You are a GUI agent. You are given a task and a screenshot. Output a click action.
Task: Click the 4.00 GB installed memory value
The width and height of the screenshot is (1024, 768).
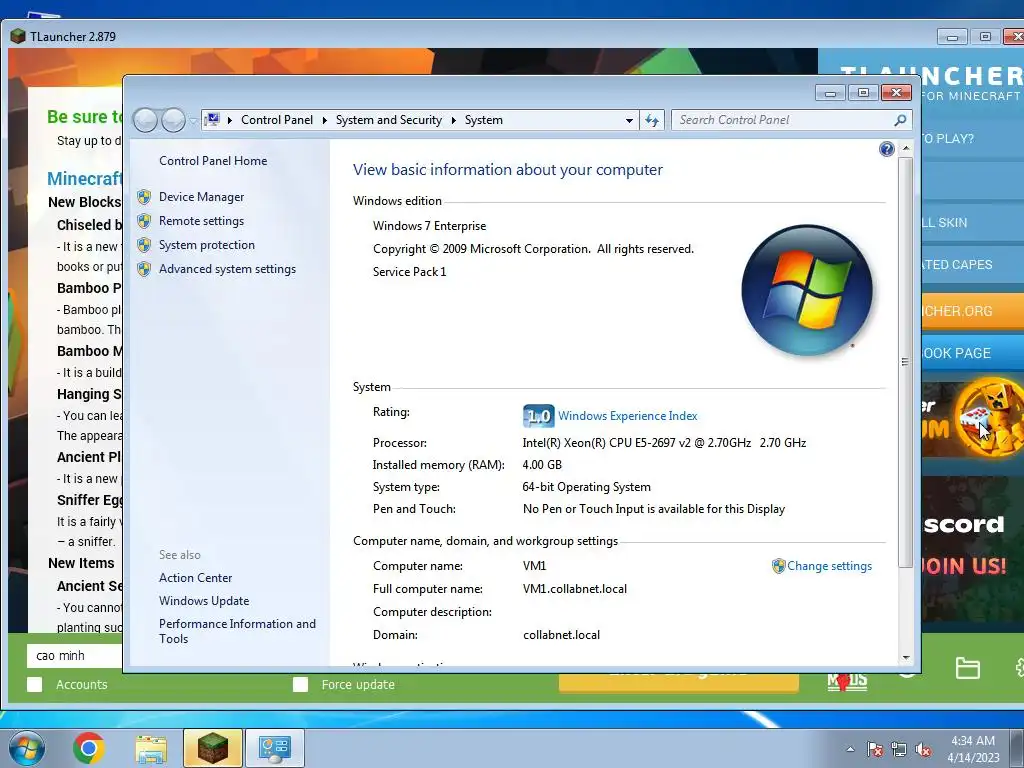coord(542,465)
